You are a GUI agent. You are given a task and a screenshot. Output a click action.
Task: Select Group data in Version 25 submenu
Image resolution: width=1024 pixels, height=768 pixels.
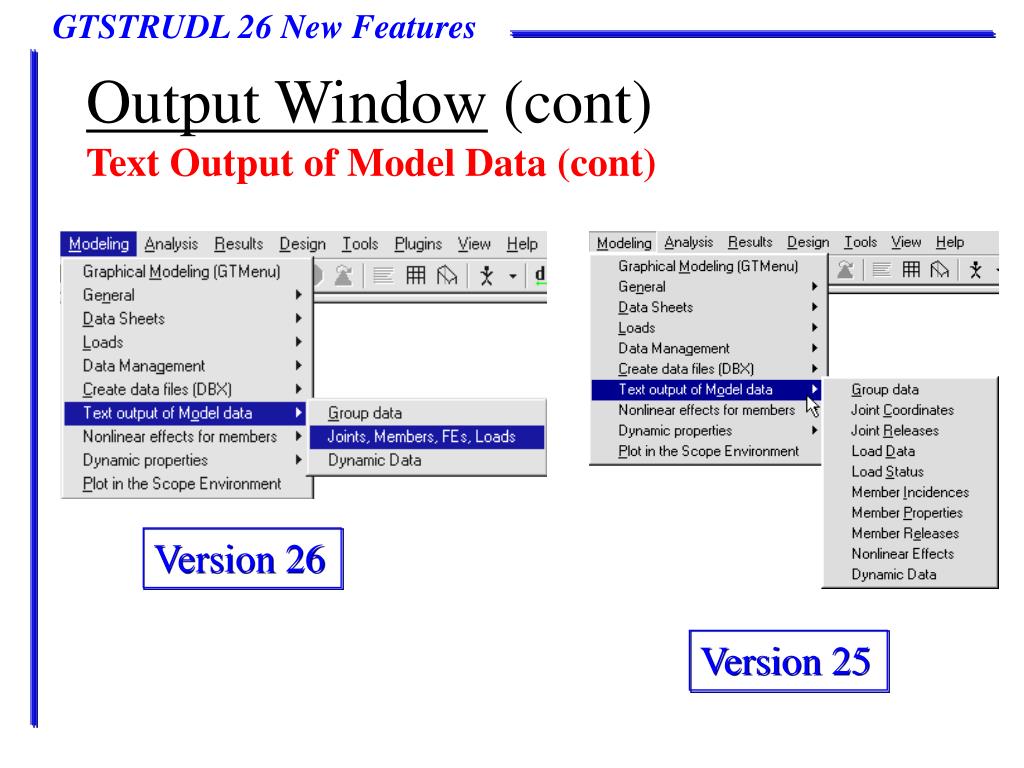(x=910, y=389)
